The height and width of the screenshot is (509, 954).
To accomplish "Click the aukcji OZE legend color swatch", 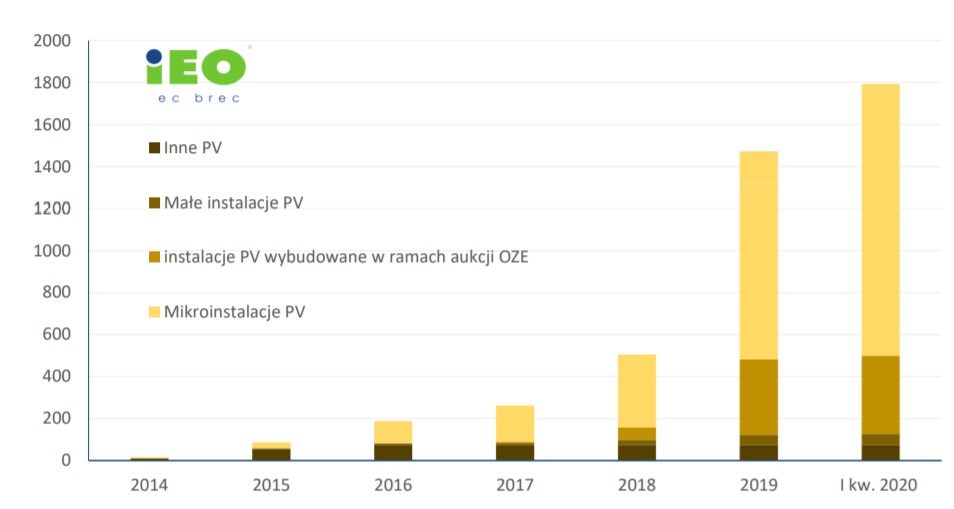I will click(154, 257).
